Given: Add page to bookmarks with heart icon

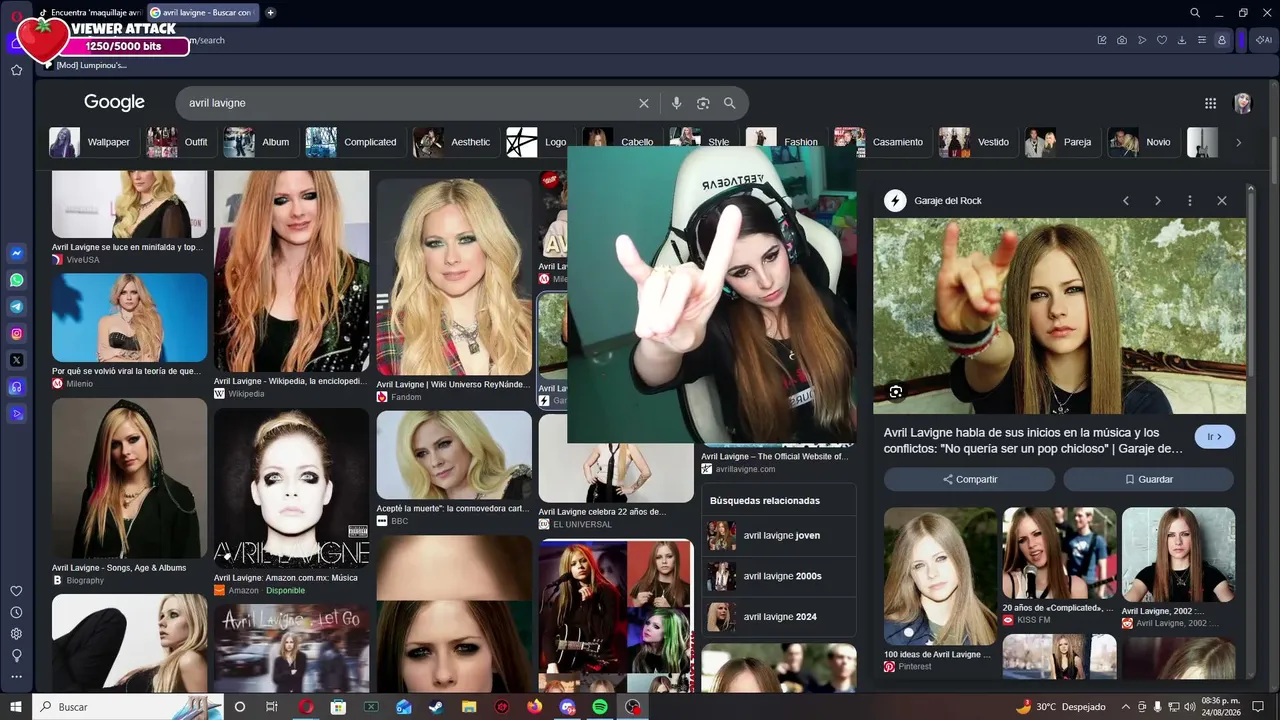Looking at the screenshot, I should 1162,40.
